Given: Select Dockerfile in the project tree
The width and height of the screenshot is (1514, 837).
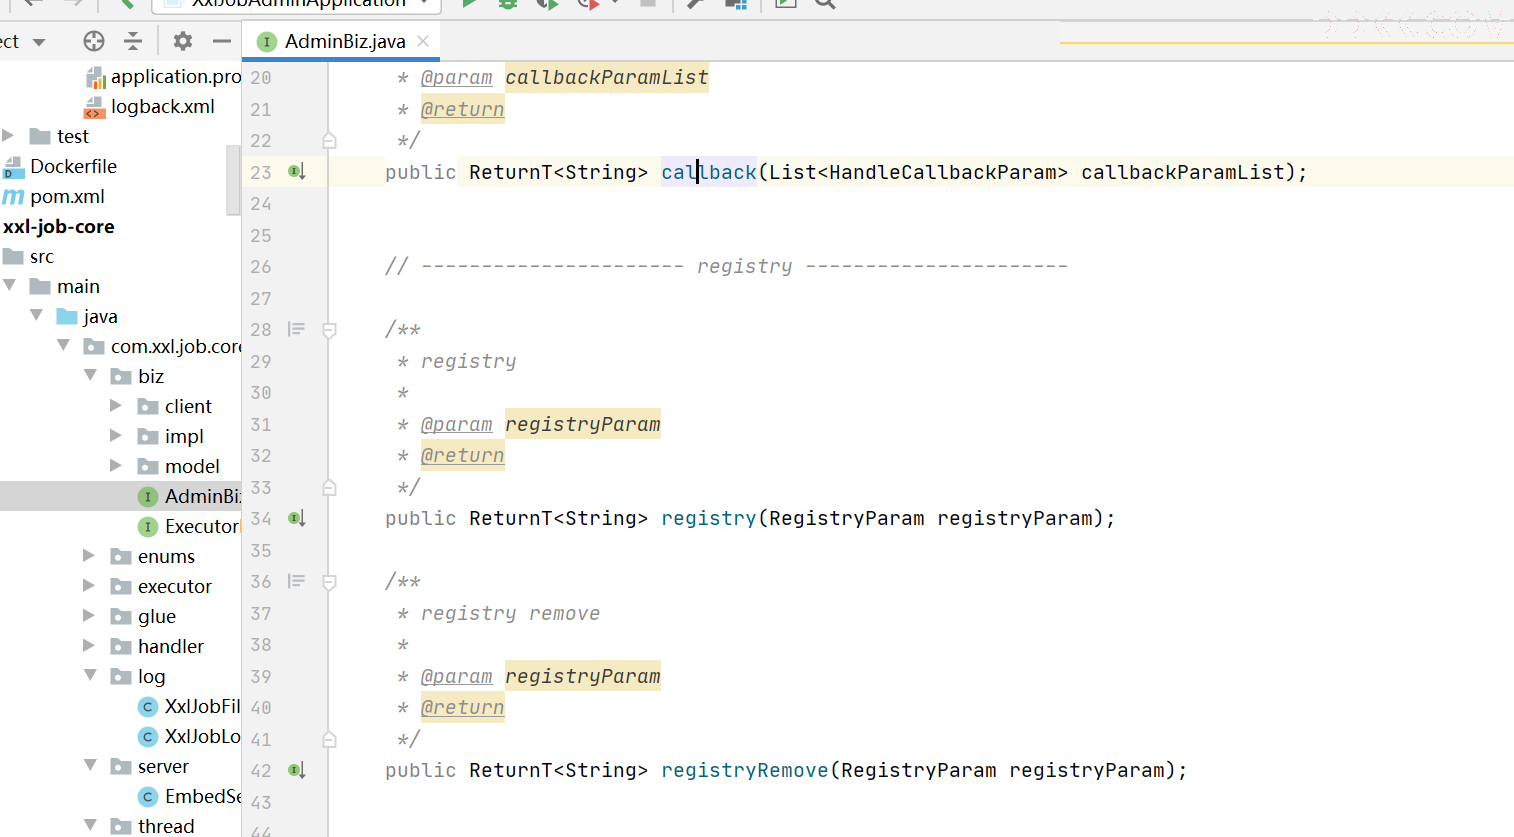Looking at the screenshot, I should (x=73, y=166).
